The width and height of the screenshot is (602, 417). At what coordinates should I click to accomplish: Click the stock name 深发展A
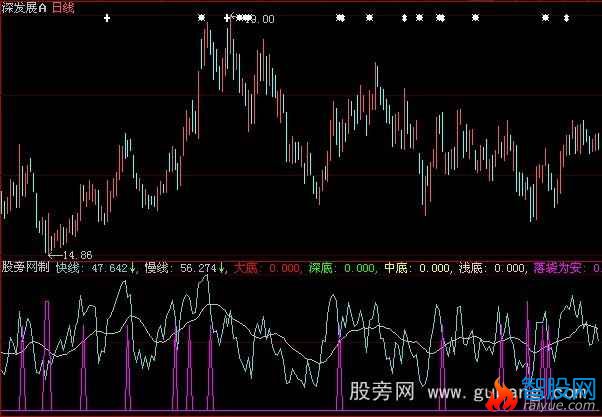[24, 8]
